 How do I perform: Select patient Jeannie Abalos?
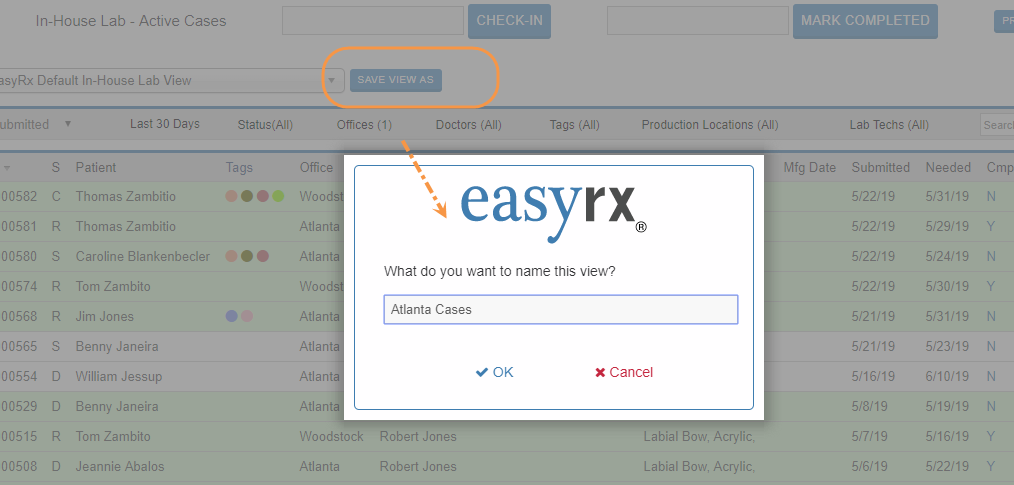coord(120,466)
